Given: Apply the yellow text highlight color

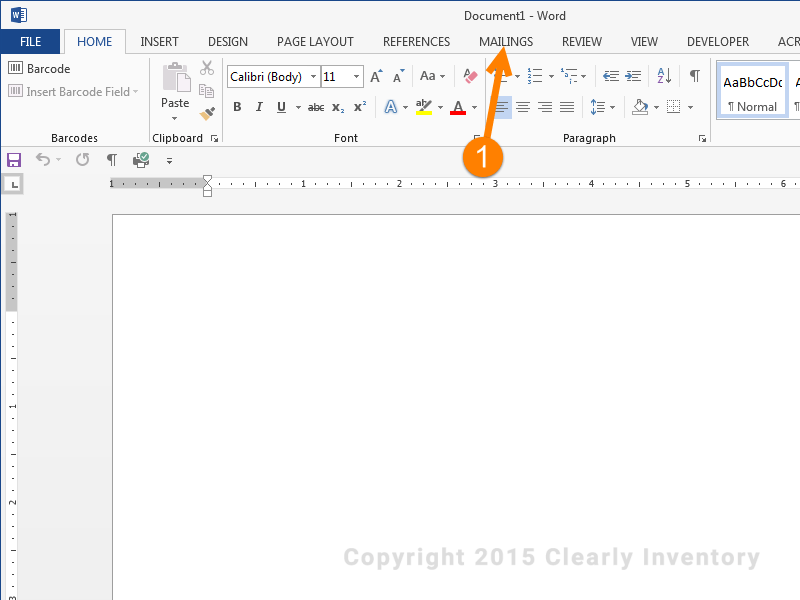Looking at the screenshot, I should 423,107.
